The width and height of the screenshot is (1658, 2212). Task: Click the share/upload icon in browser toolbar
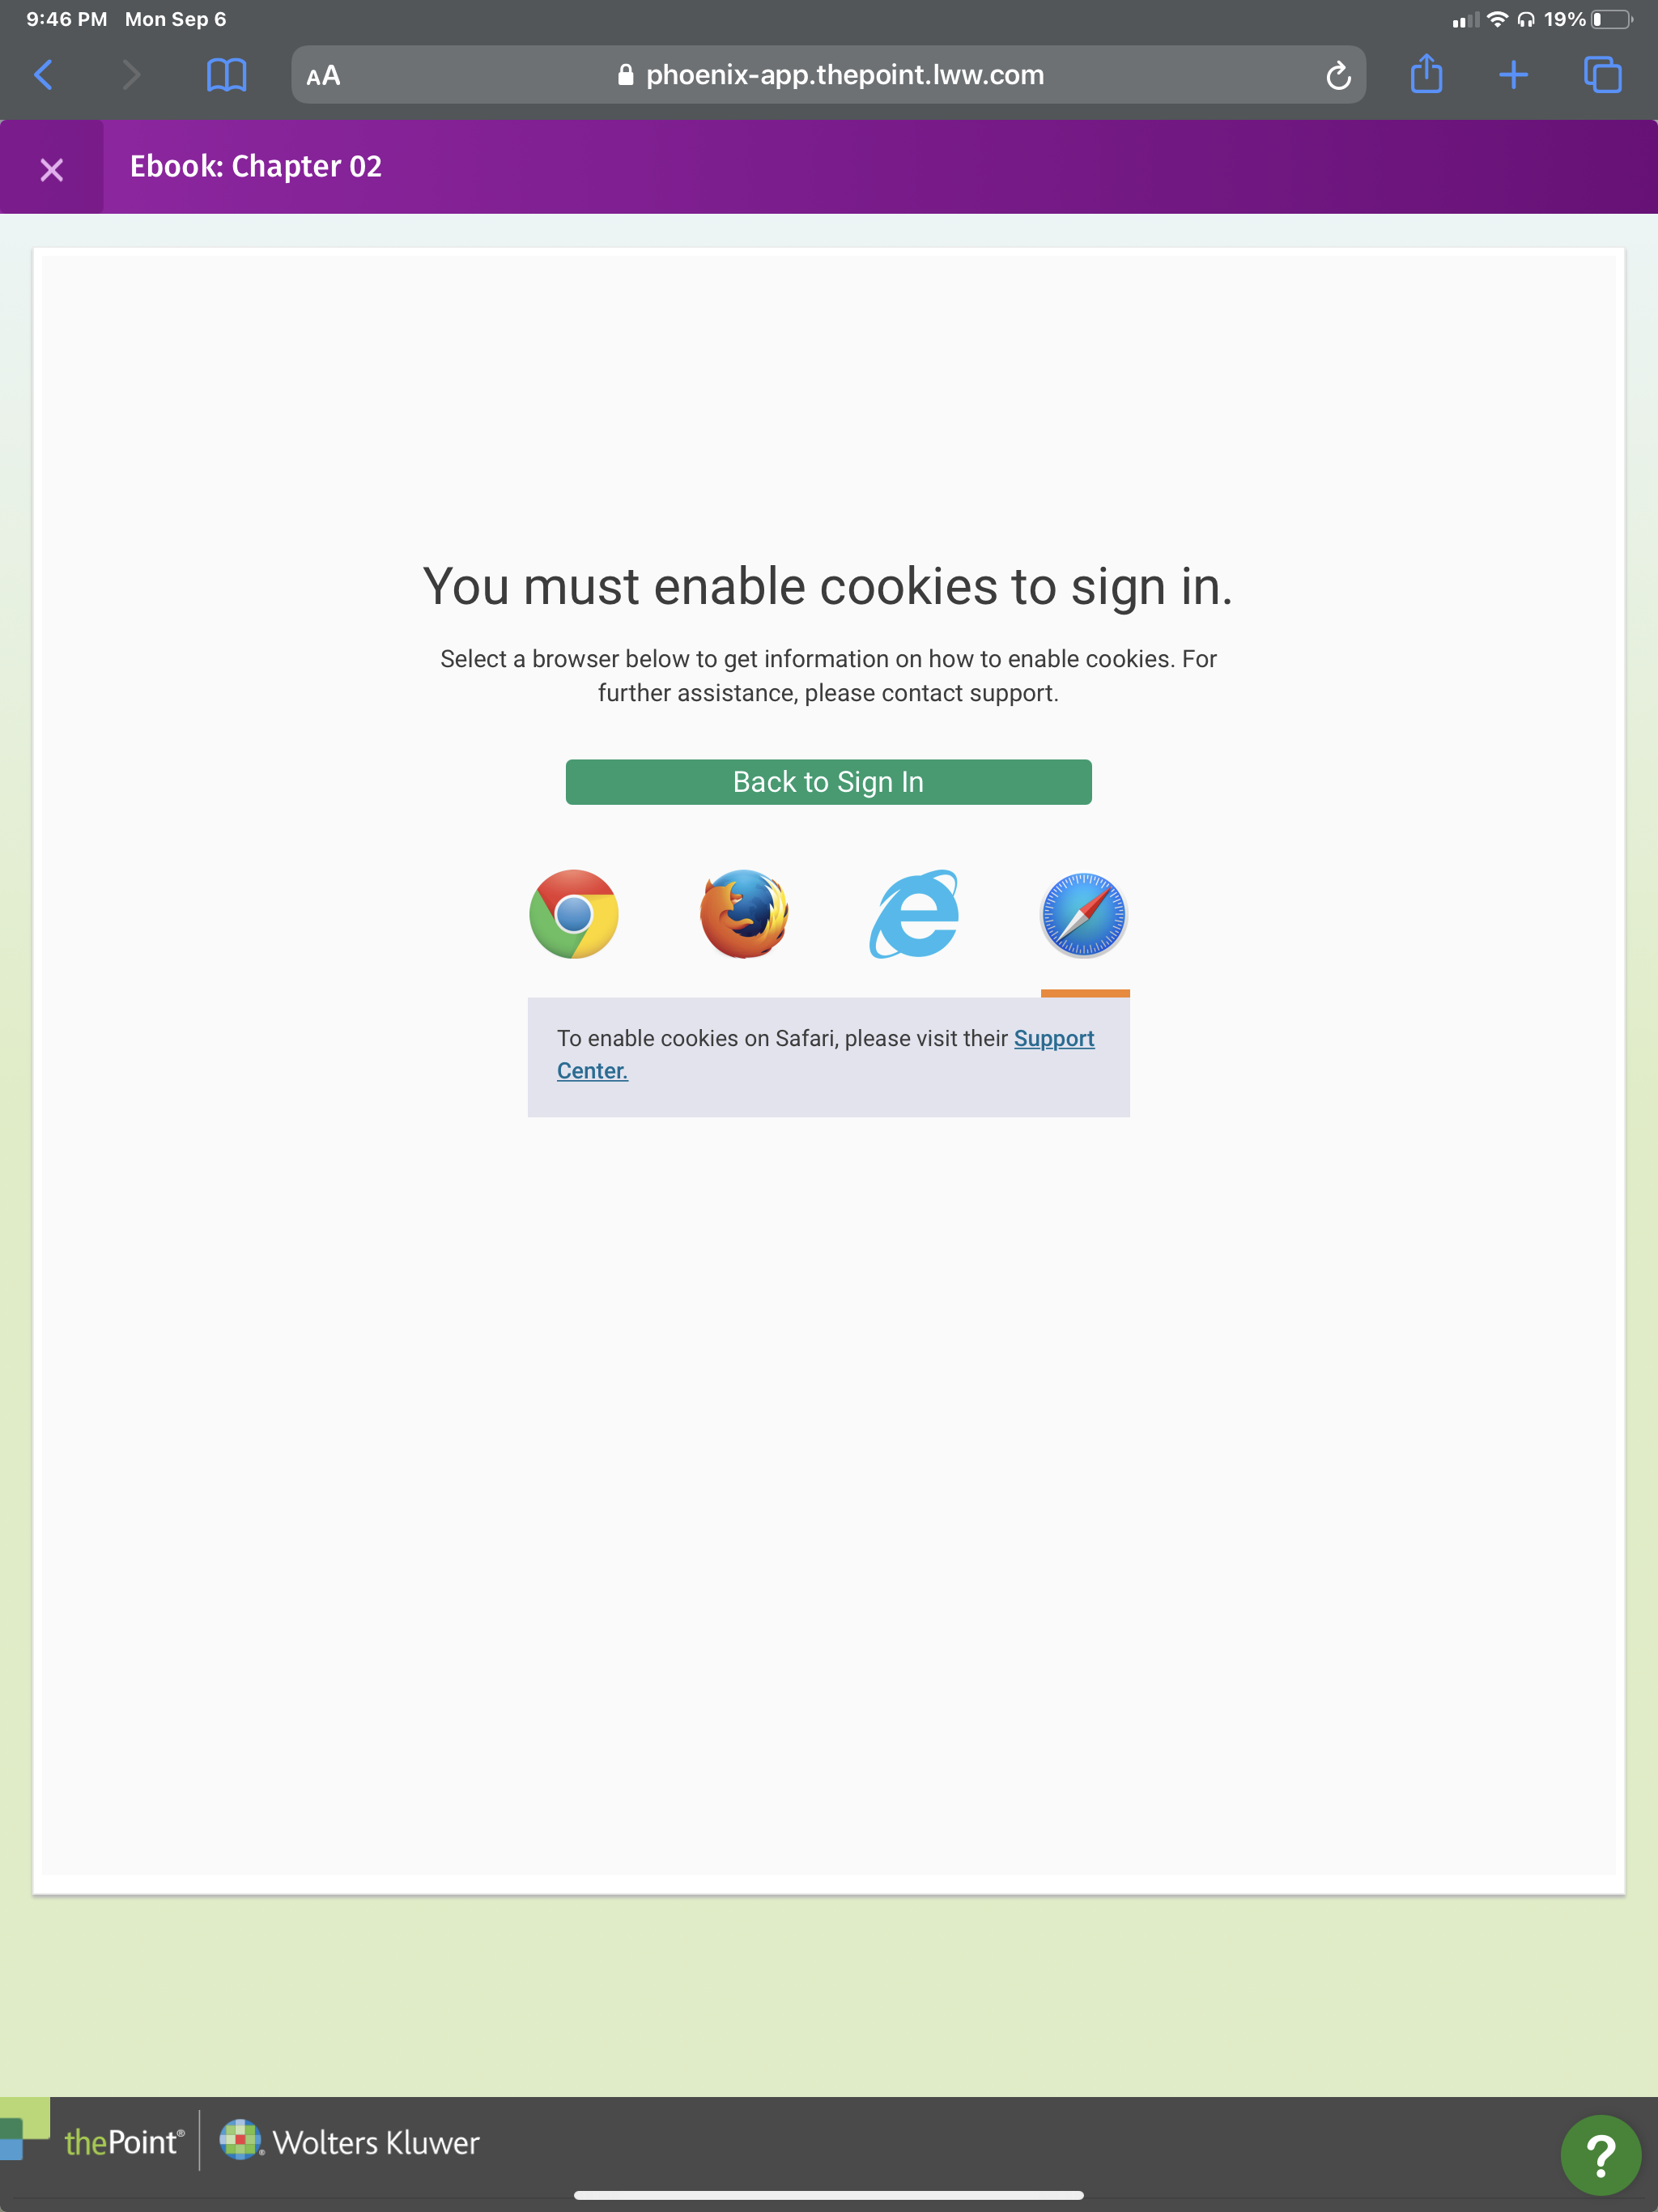click(1428, 75)
